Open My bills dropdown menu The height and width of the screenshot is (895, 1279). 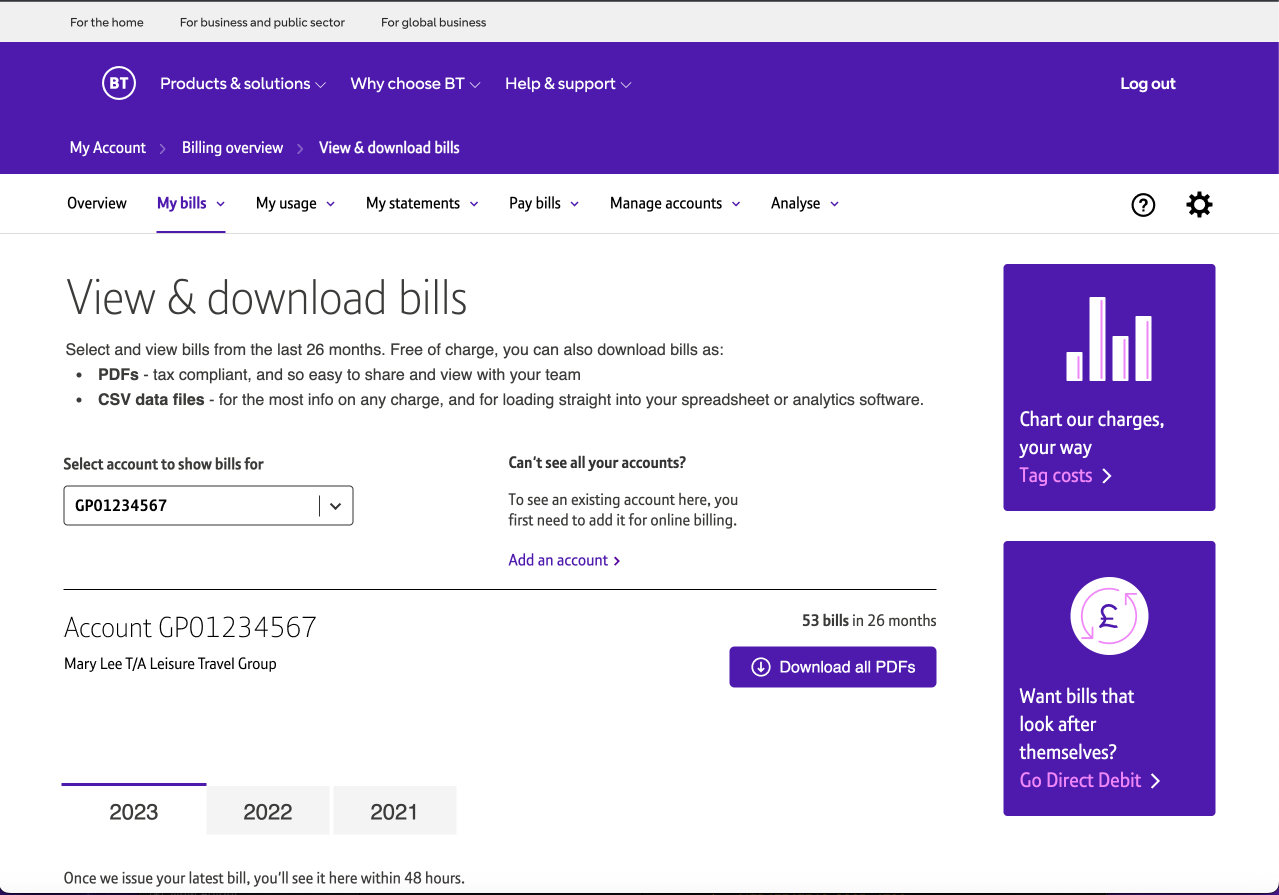pos(191,203)
